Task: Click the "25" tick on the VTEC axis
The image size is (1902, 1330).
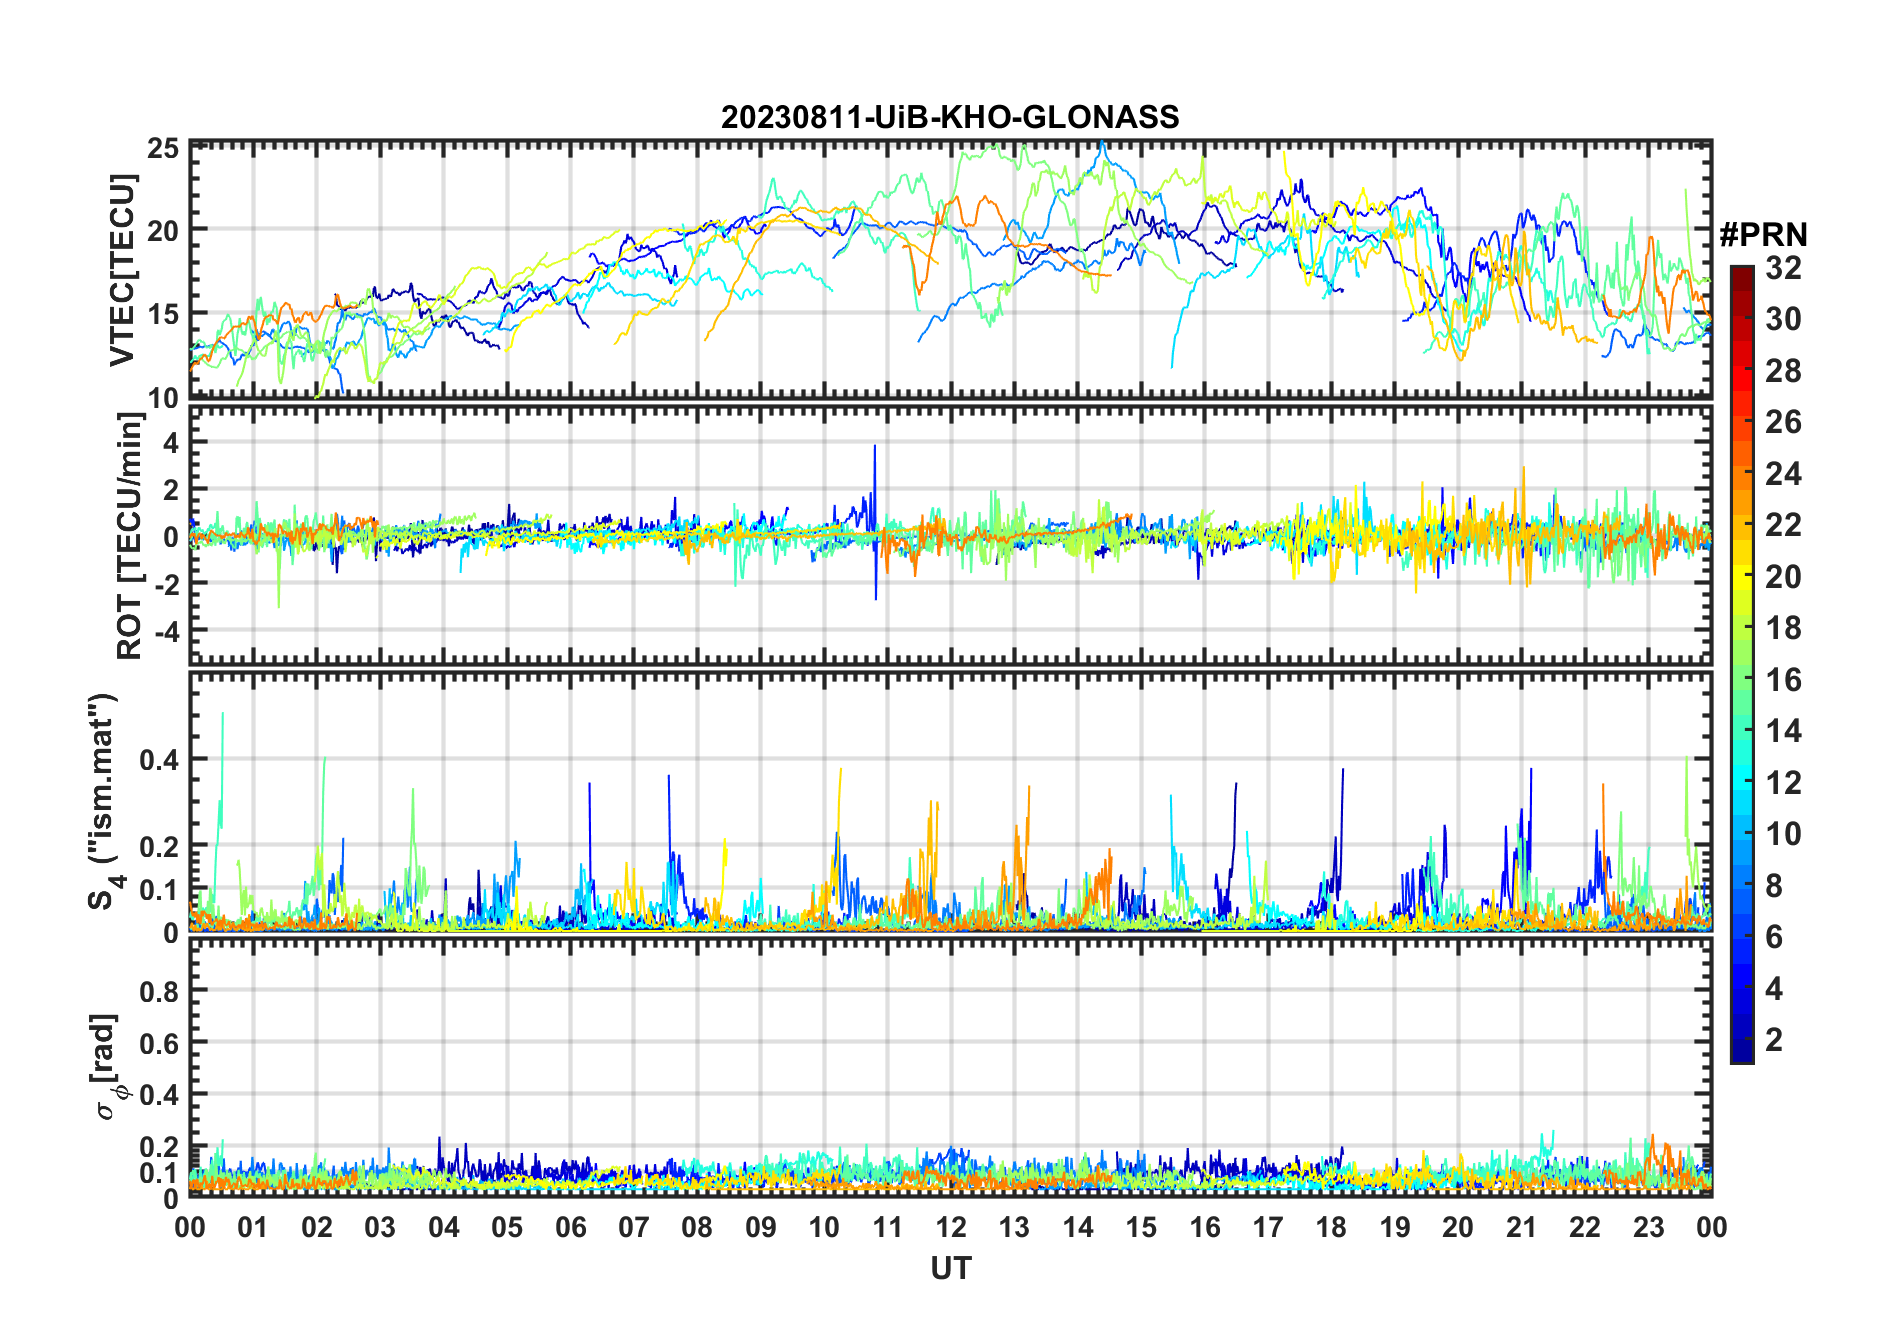Action: (x=163, y=149)
